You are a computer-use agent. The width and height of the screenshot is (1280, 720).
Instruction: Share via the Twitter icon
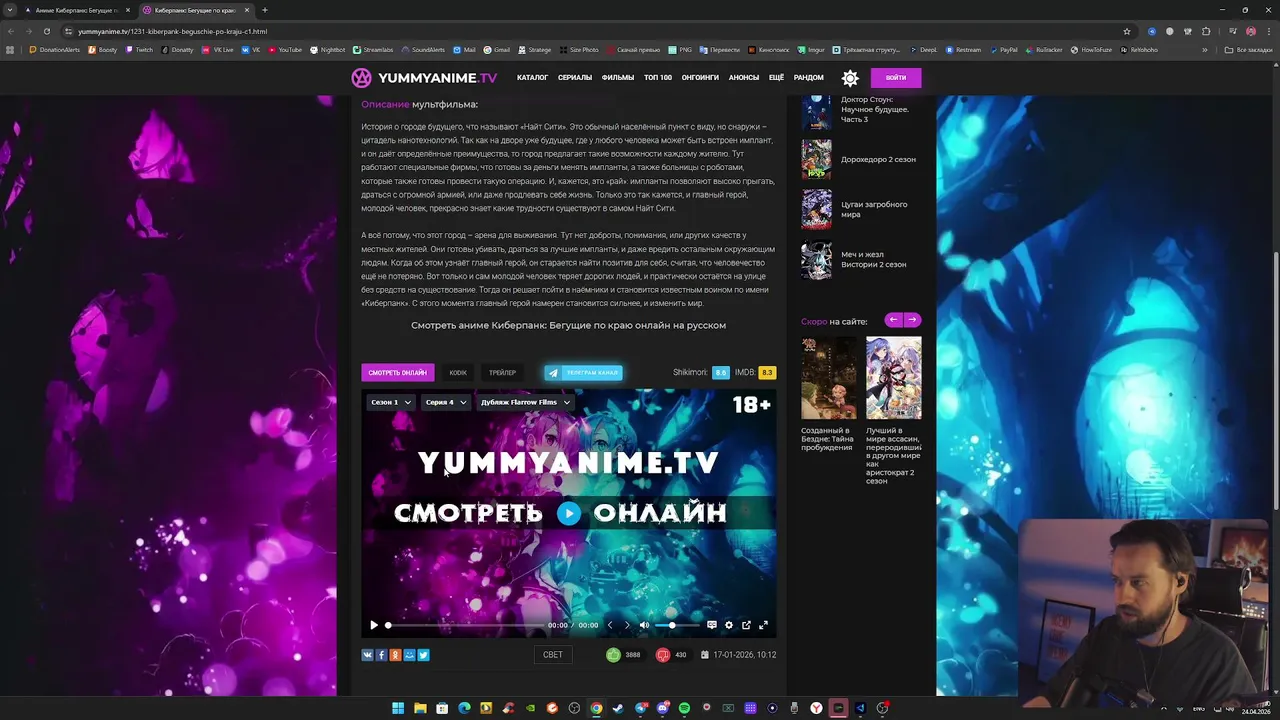(423, 655)
